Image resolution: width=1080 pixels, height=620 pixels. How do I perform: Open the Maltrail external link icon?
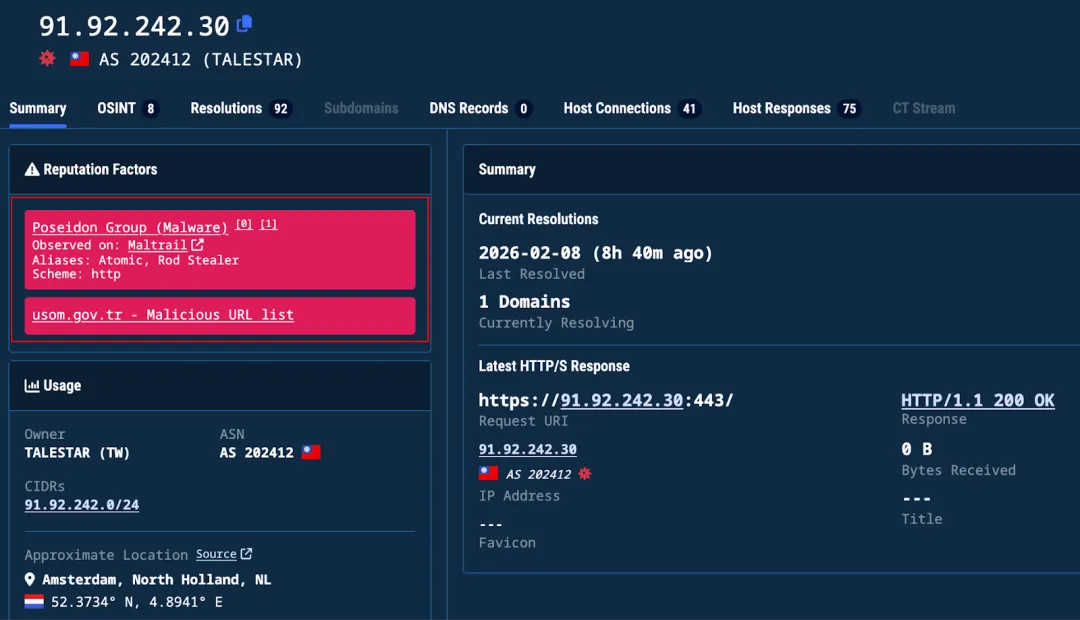point(197,245)
